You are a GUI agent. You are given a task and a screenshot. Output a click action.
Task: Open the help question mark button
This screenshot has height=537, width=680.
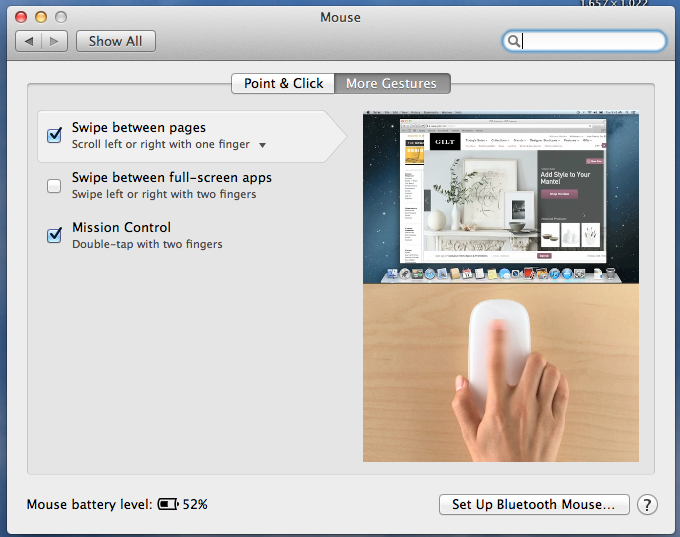point(647,505)
